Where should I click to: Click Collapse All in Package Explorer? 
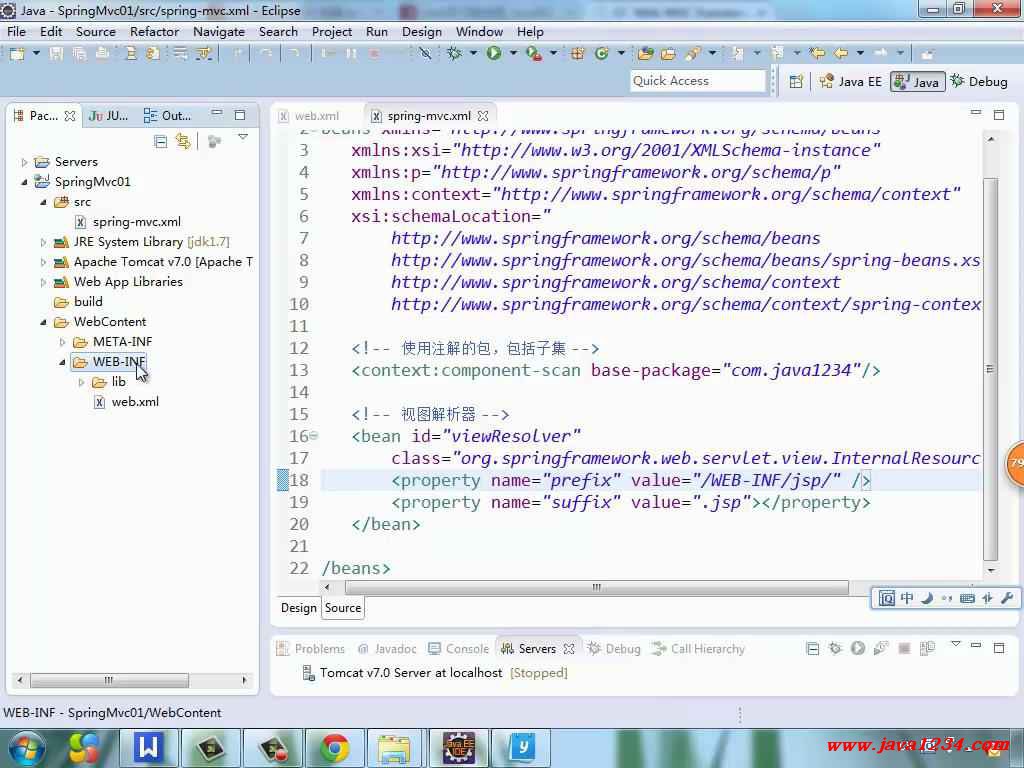coord(160,141)
